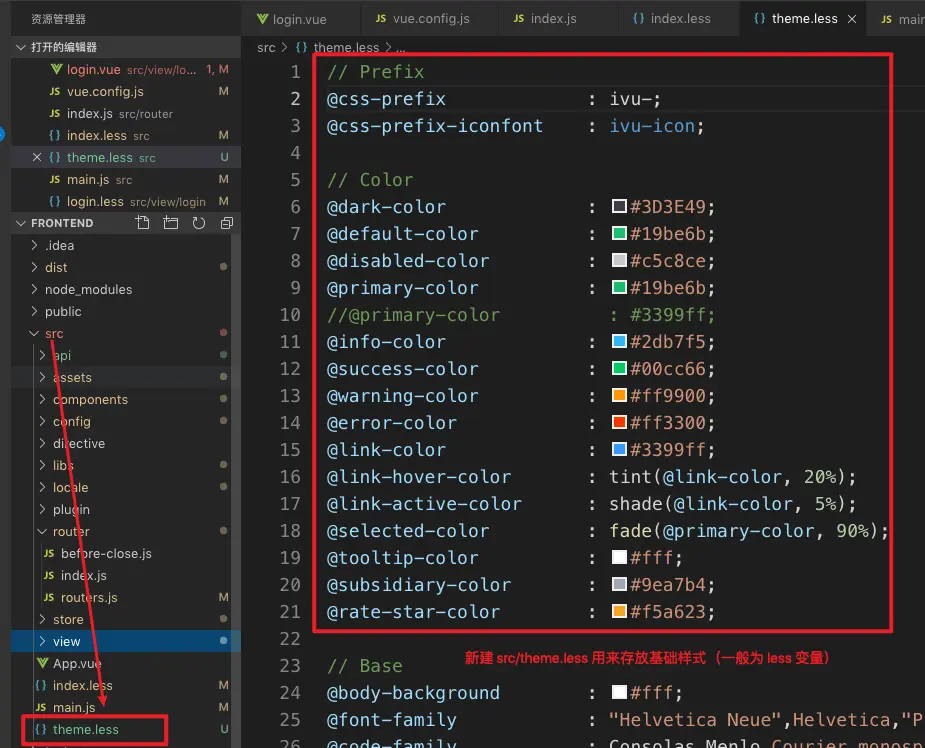Viewport: 925px width, 748px height.
Task: Click the Vue icon beside App.vue in tree
Action: [x=42, y=663]
